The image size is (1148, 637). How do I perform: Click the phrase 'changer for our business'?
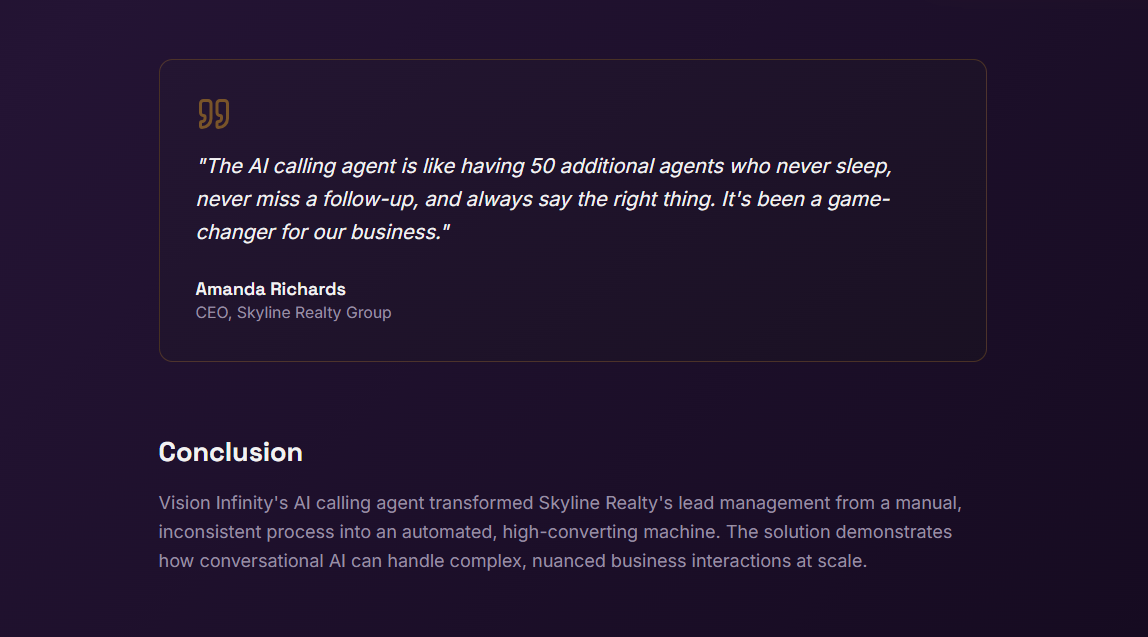tap(318, 232)
